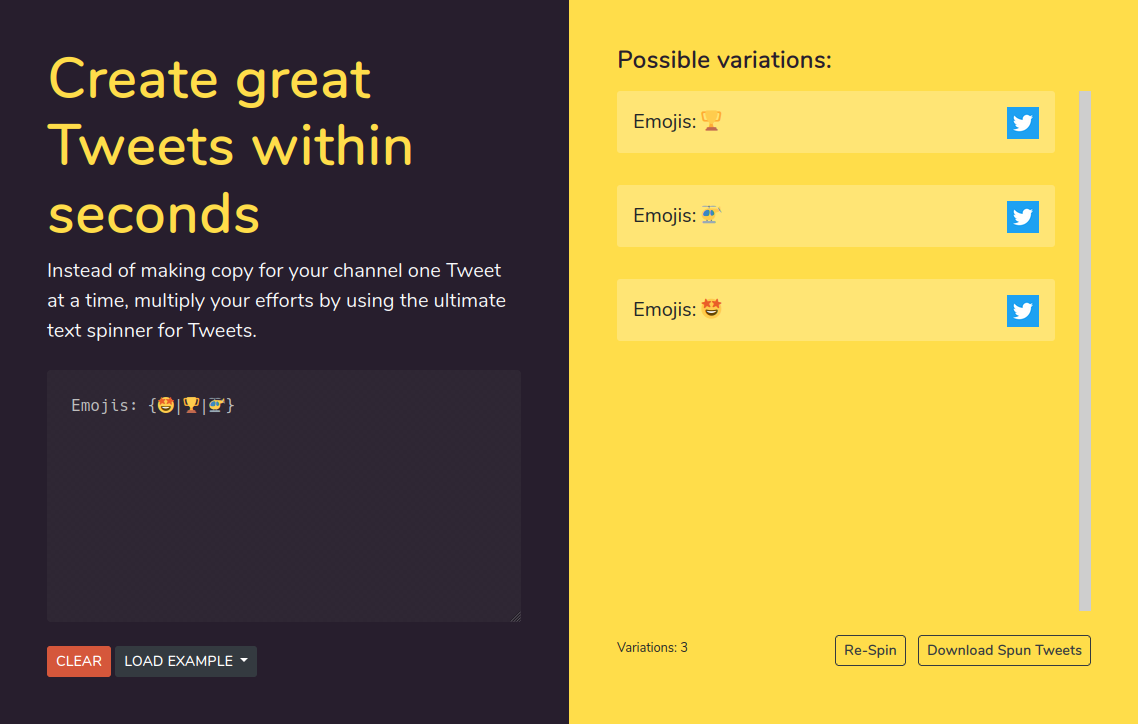This screenshot has height=724, width=1138.
Task: Click the 'Variations: 3' counter text
Action: click(x=652, y=647)
